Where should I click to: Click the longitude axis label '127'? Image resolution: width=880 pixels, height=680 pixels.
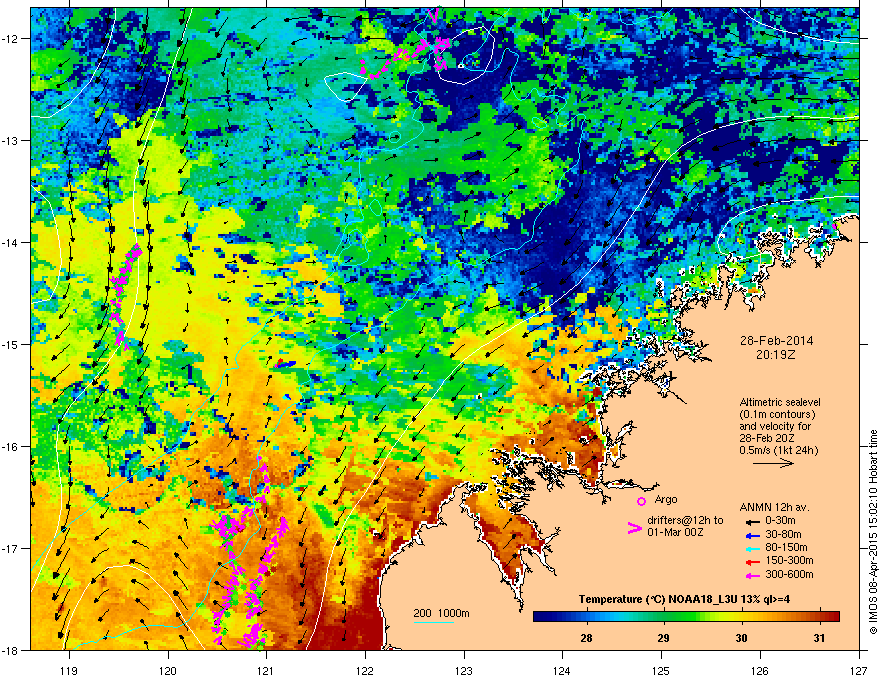tap(859, 670)
